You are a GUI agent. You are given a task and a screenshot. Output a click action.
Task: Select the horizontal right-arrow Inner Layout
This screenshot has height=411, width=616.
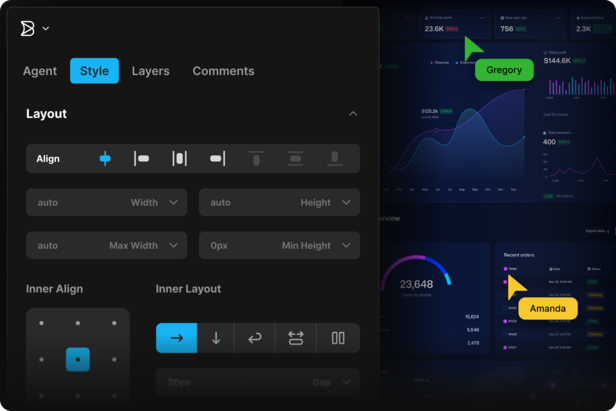(x=176, y=338)
